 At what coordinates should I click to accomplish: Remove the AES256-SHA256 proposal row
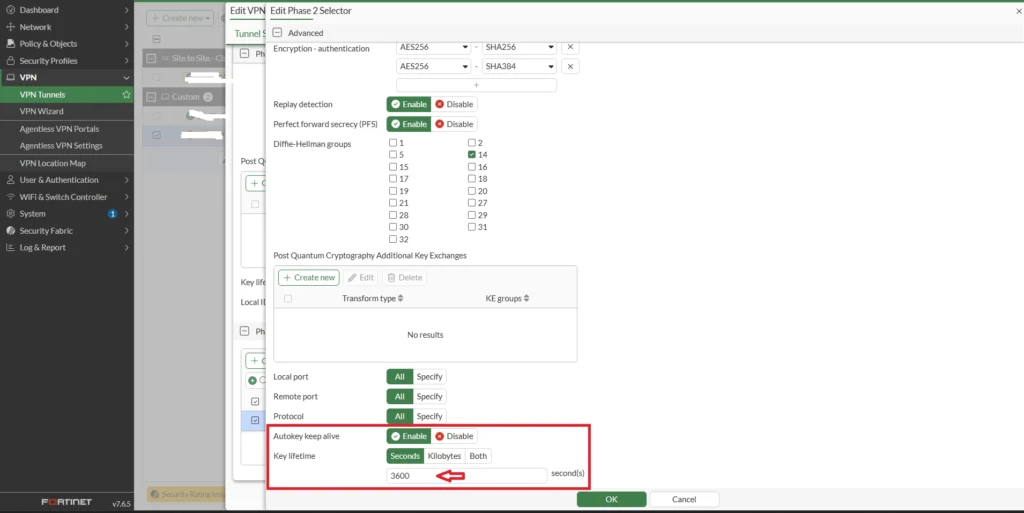(x=570, y=47)
